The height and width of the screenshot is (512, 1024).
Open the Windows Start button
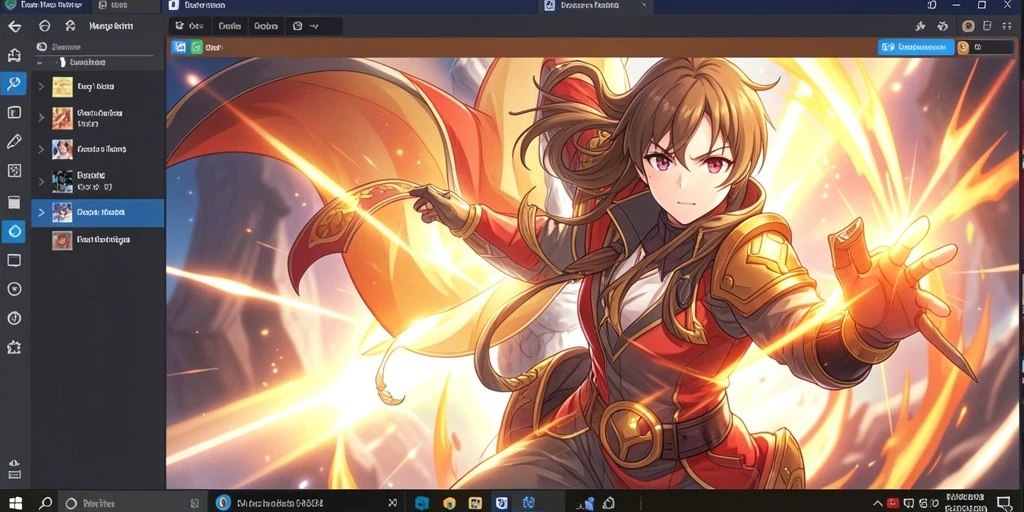pos(14,503)
